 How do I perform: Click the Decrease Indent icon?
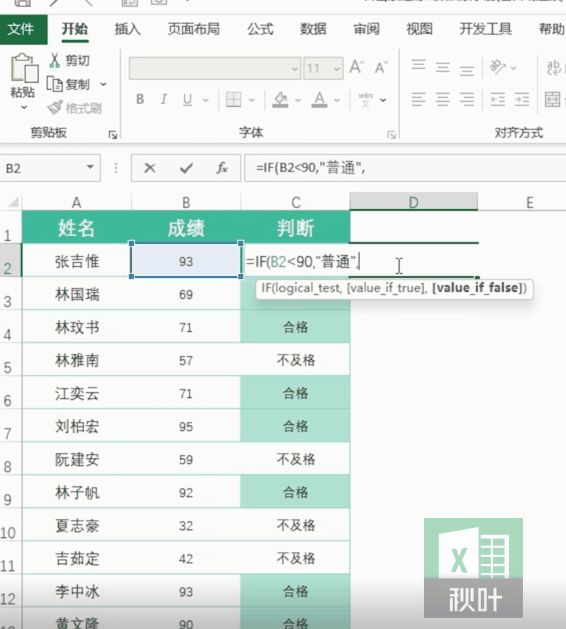[x=498, y=99]
